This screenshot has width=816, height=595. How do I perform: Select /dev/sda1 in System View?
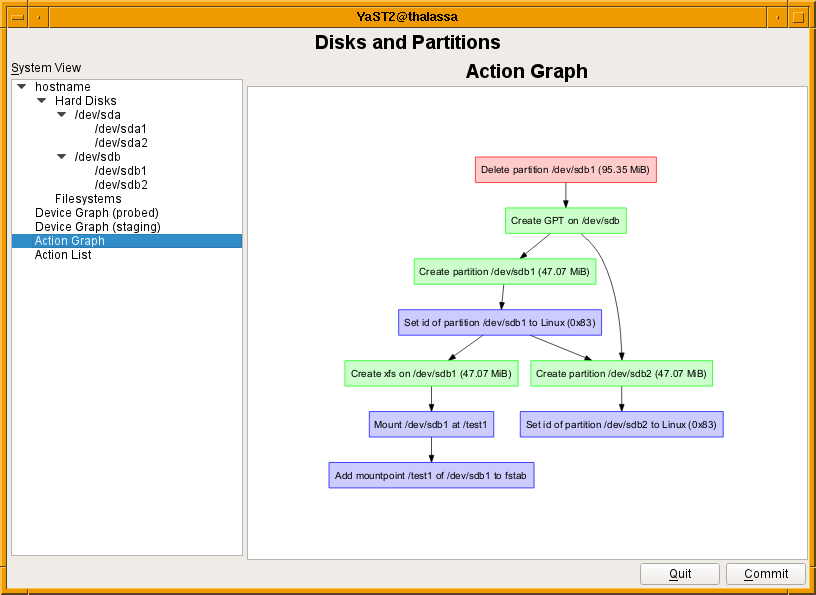pyautogui.click(x=120, y=129)
